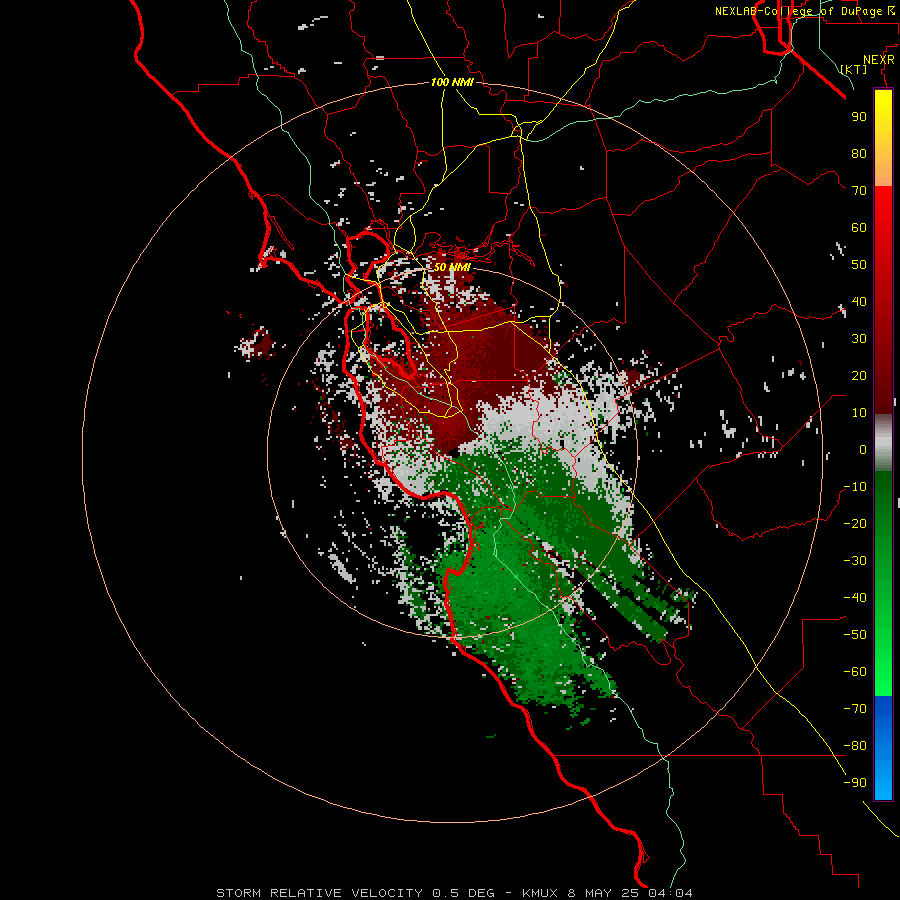Image resolution: width=900 pixels, height=900 pixels.
Task: Click the -50 value on velocity scale
Action: (855, 635)
